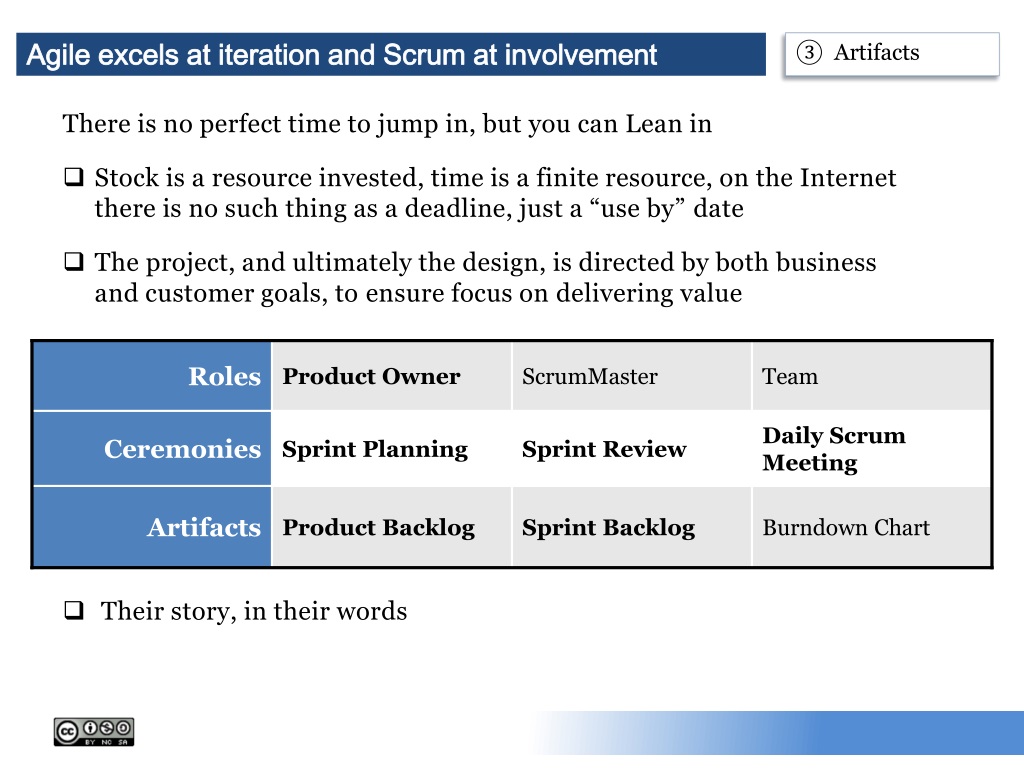Image resolution: width=1024 pixels, height=768 pixels.
Task: Click the Sprint Review cell
Action: coord(632,449)
